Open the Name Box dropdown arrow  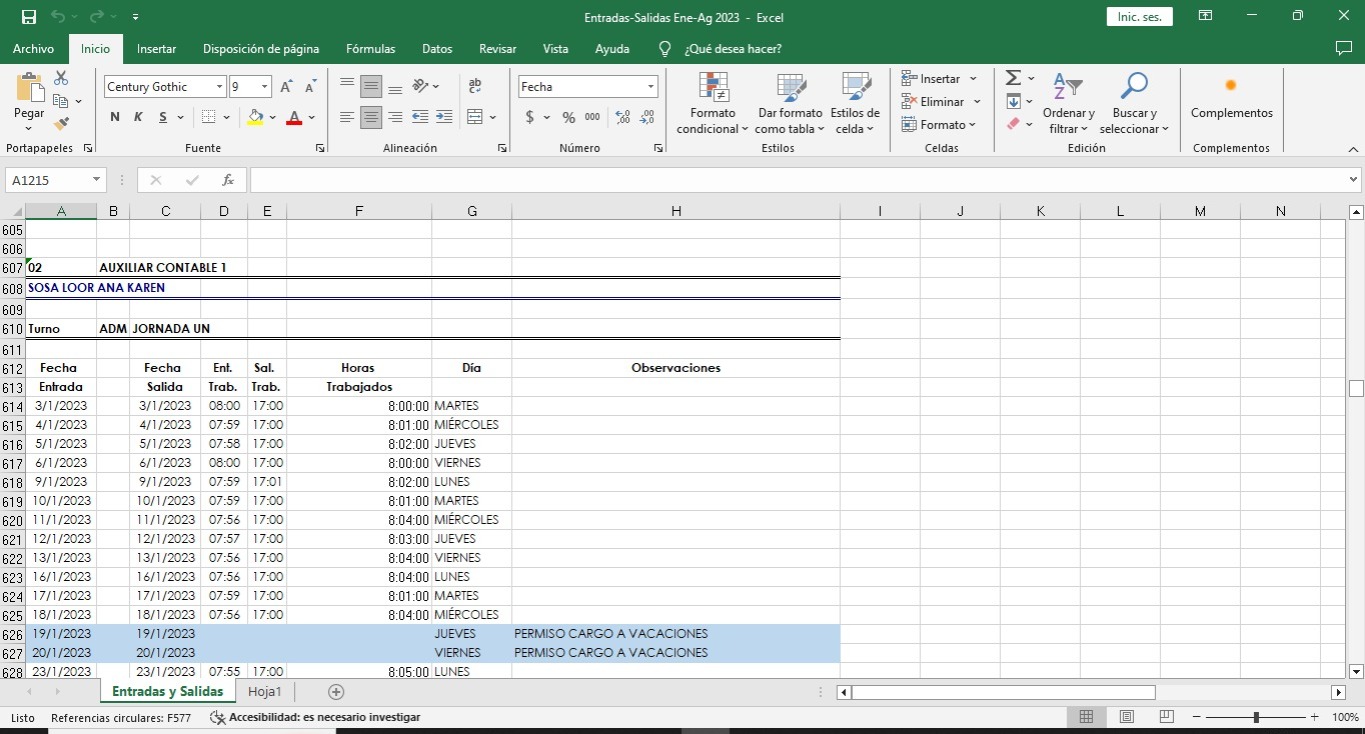pos(97,180)
